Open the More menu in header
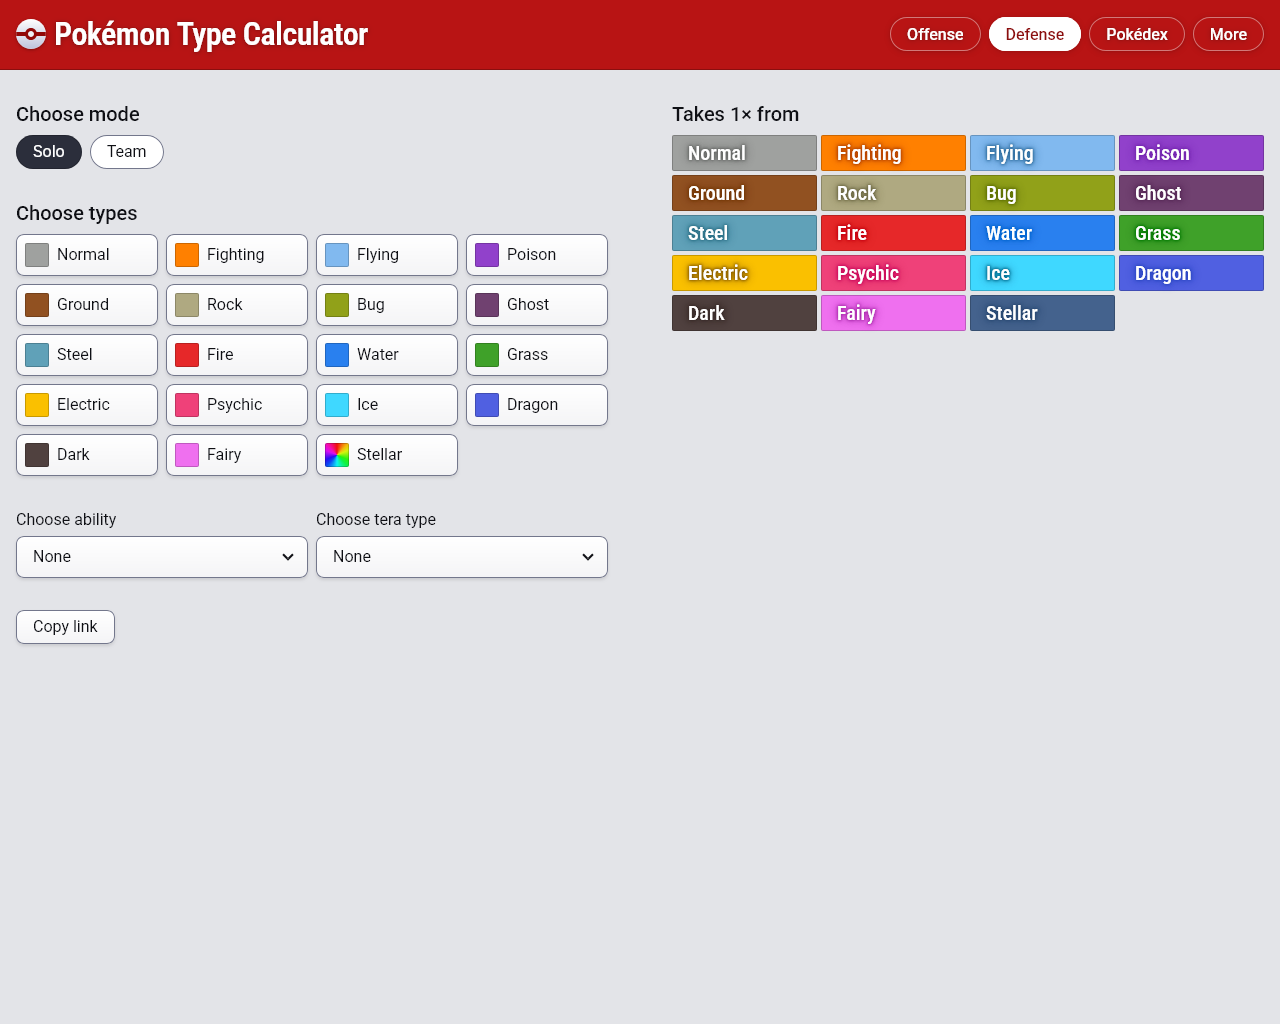The height and width of the screenshot is (1024, 1280). (1228, 34)
